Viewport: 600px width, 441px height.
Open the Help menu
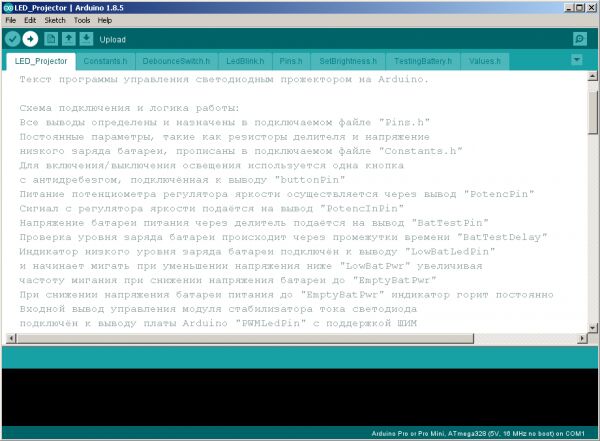[104, 20]
